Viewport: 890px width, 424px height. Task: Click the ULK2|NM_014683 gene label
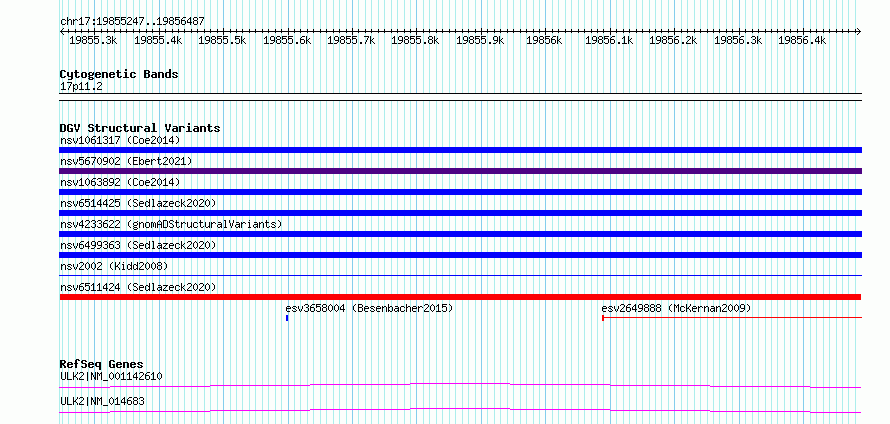[x=102, y=401]
